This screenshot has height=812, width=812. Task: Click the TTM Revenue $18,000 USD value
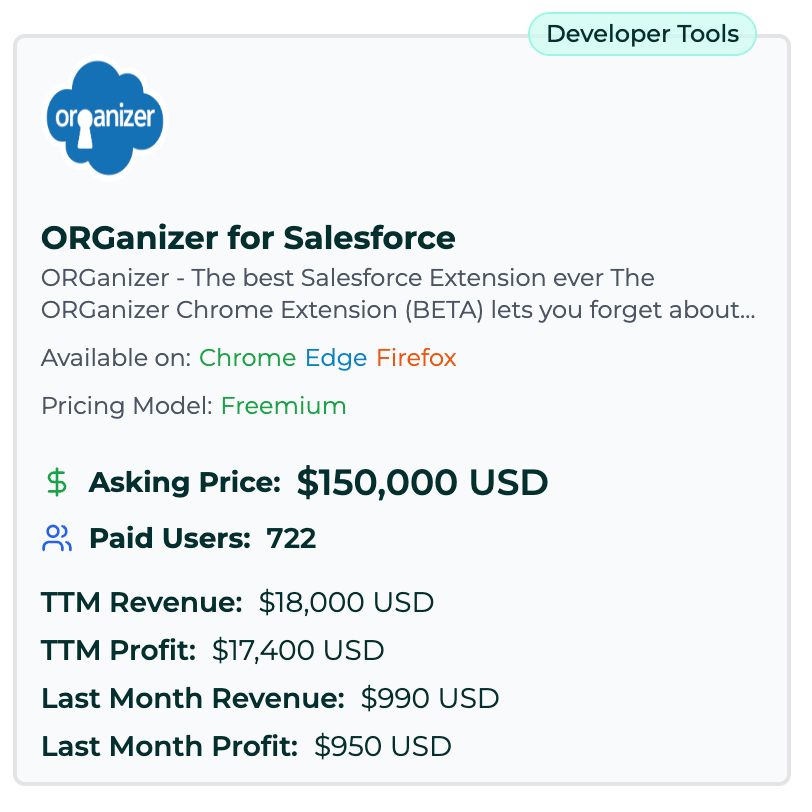[x=346, y=602]
